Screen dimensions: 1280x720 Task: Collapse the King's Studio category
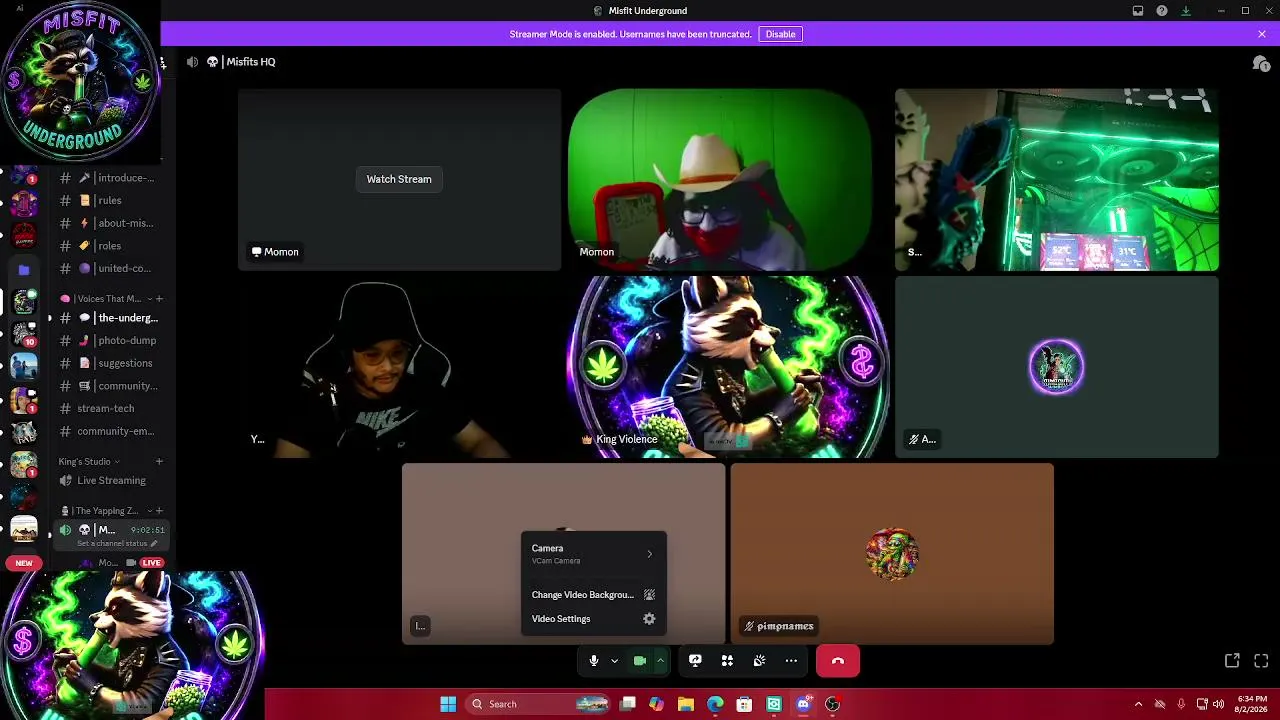point(89,461)
